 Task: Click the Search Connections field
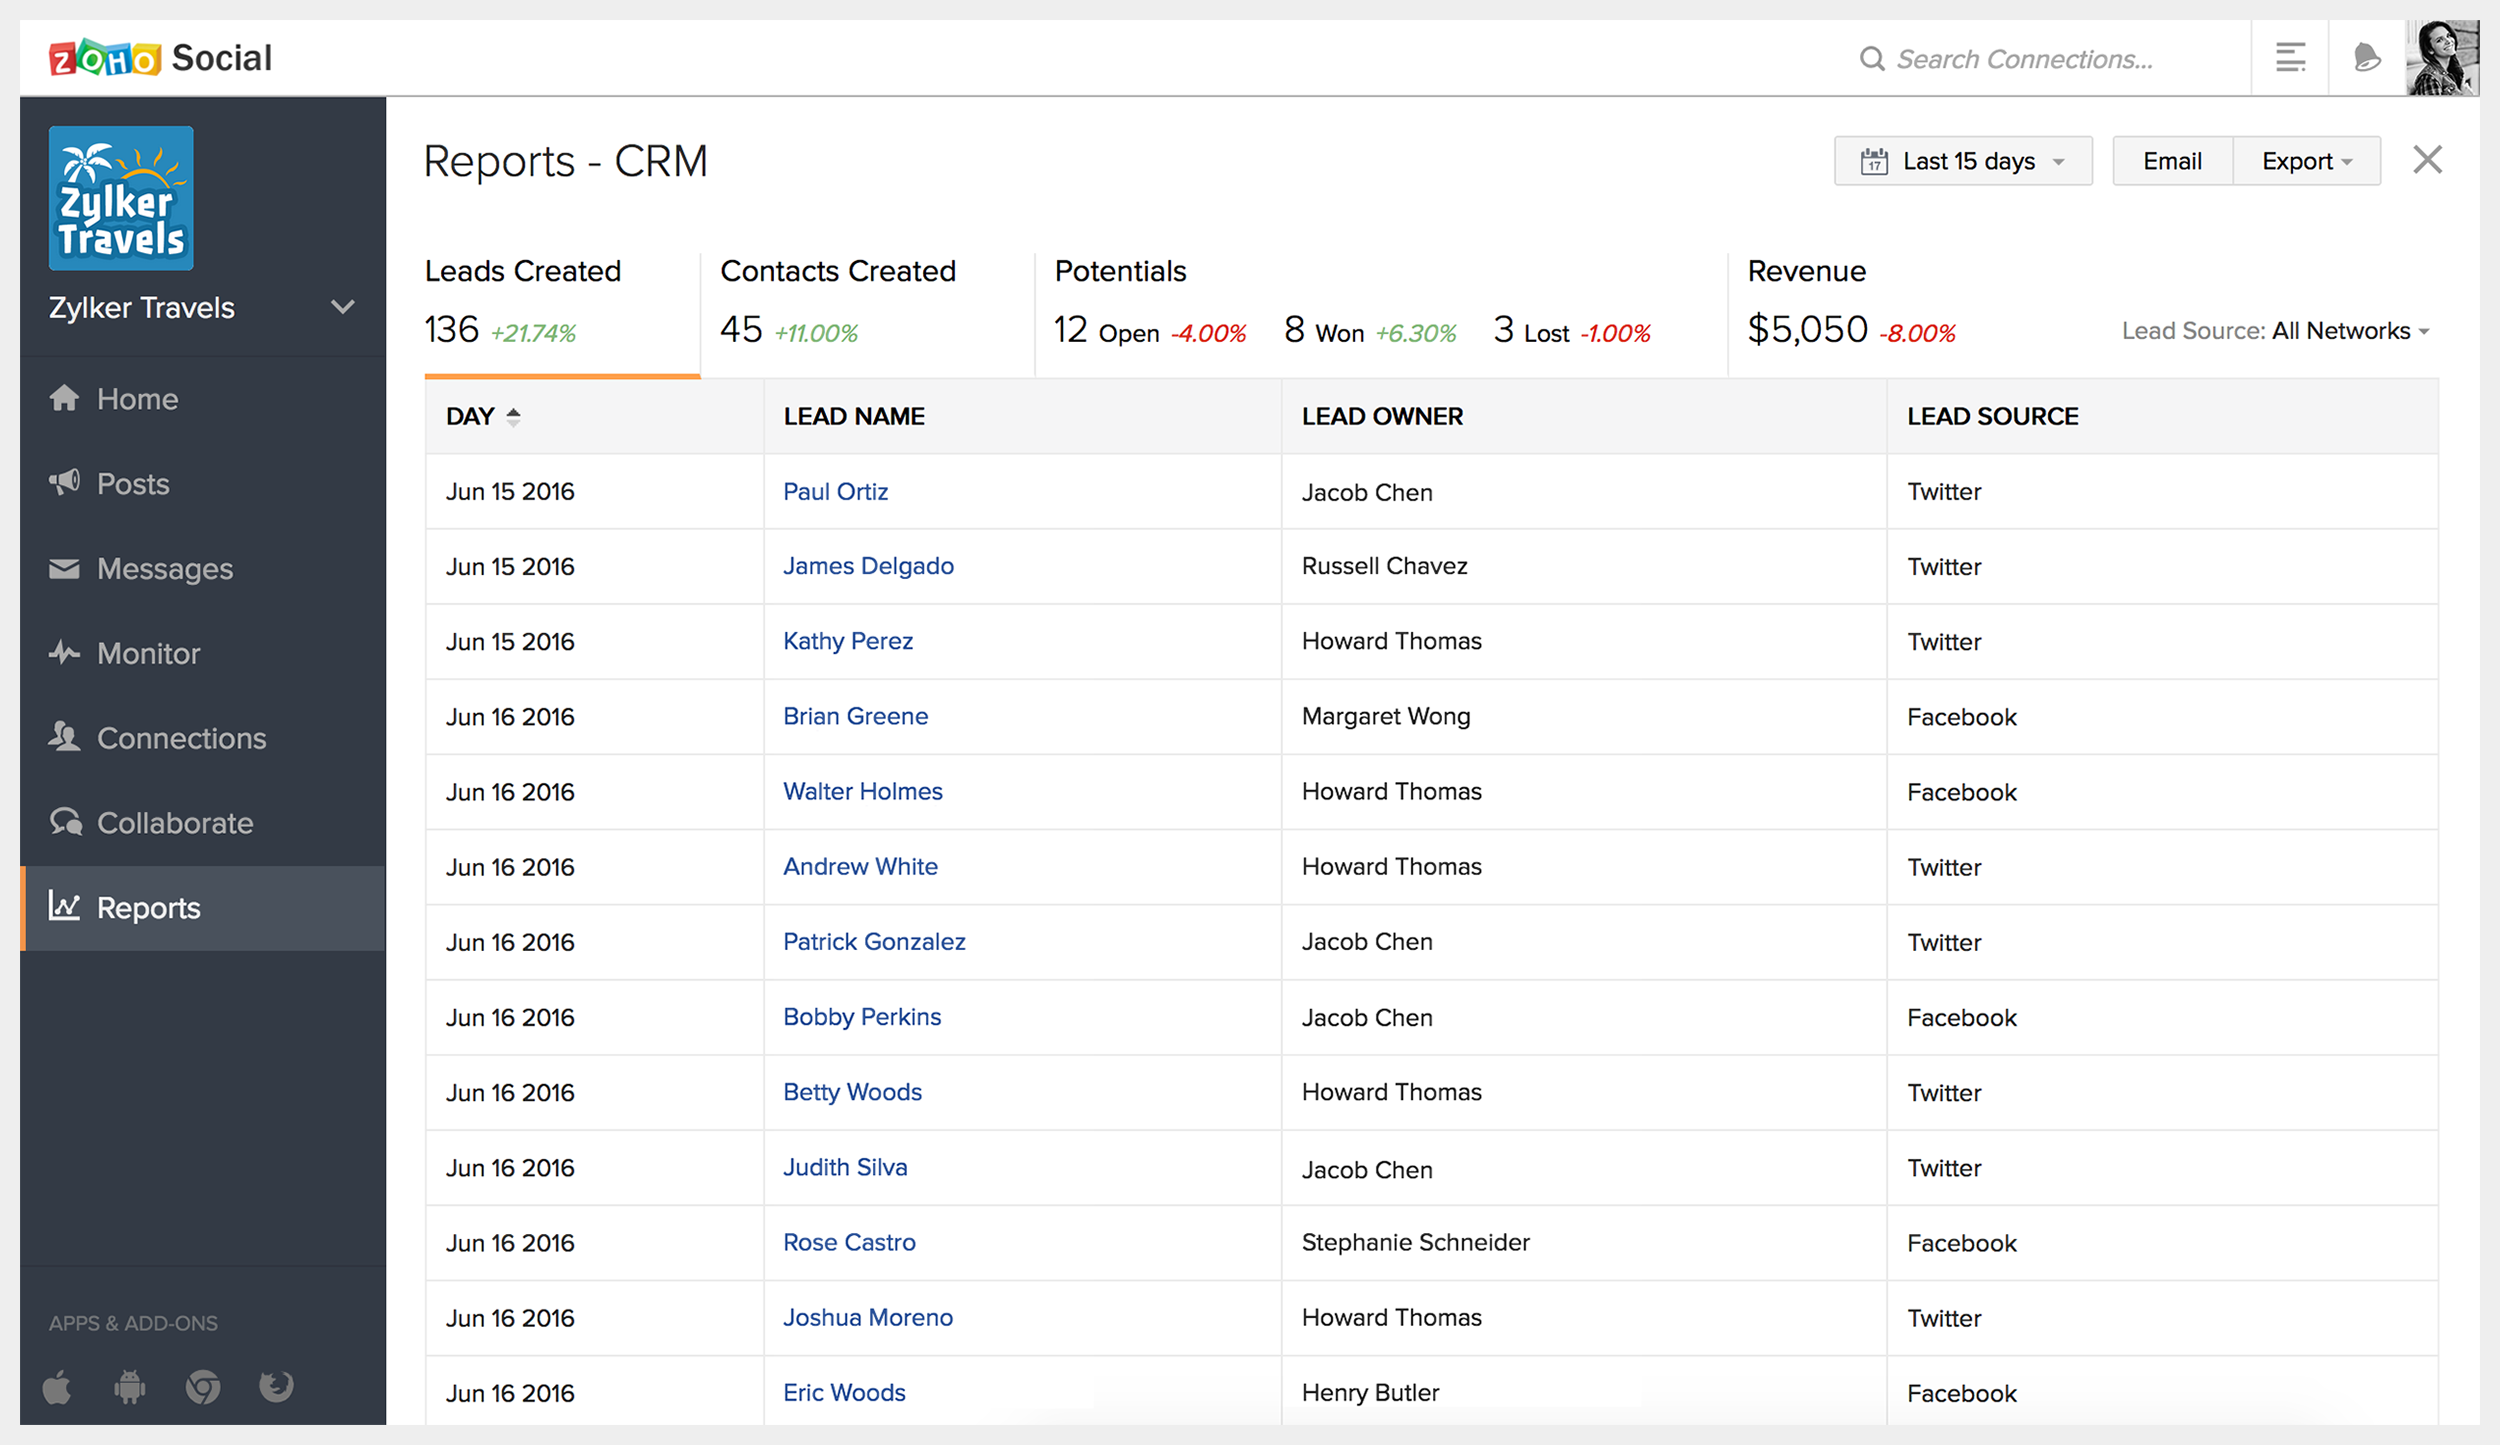tap(2025, 59)
